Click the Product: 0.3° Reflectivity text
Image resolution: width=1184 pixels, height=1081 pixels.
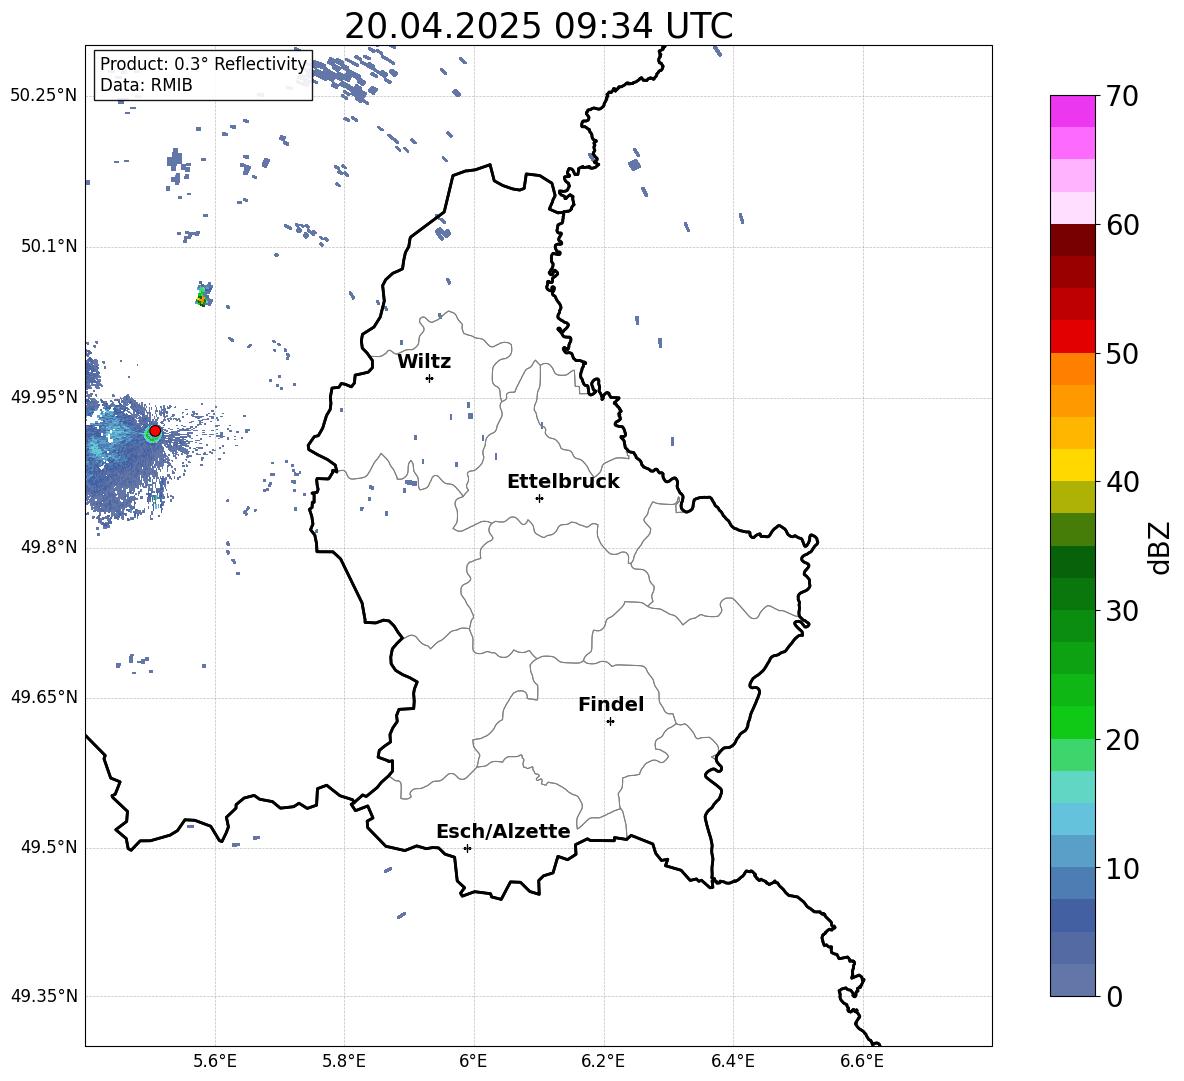pyautogui.click(x=203, y=64)
